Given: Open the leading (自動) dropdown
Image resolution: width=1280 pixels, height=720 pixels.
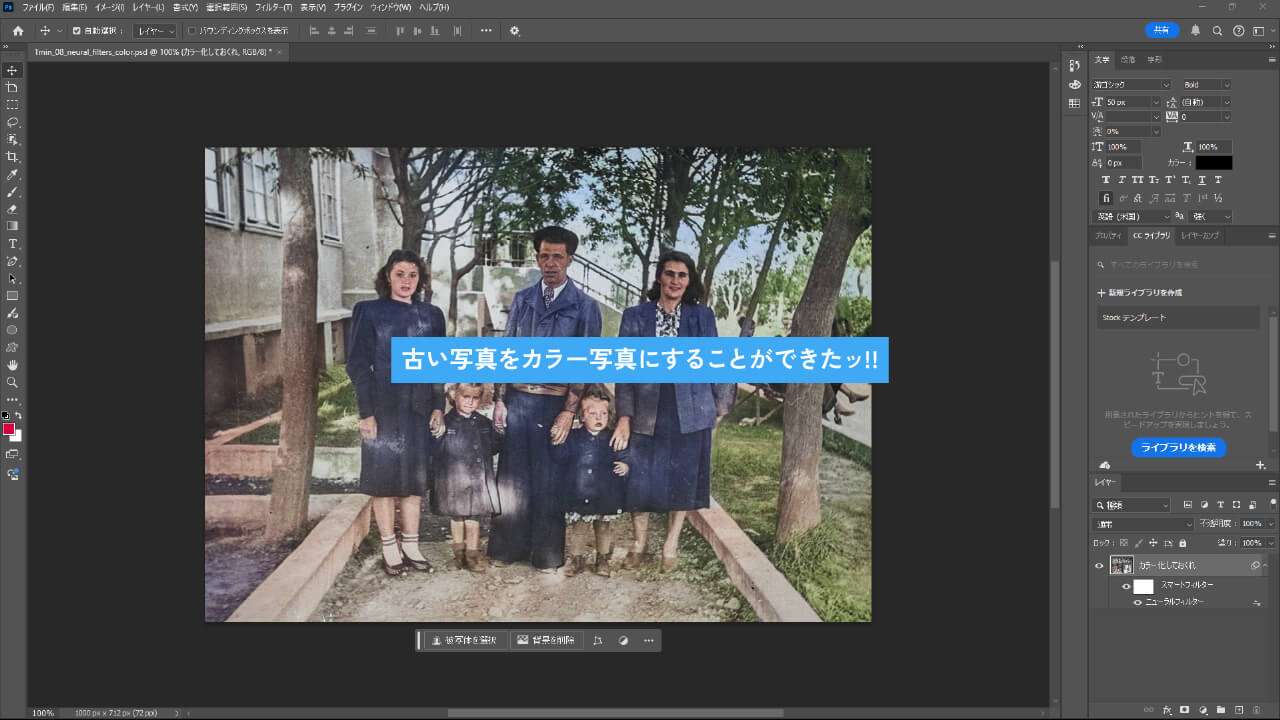Looking at the screenshot, I should click(1205, 102).
